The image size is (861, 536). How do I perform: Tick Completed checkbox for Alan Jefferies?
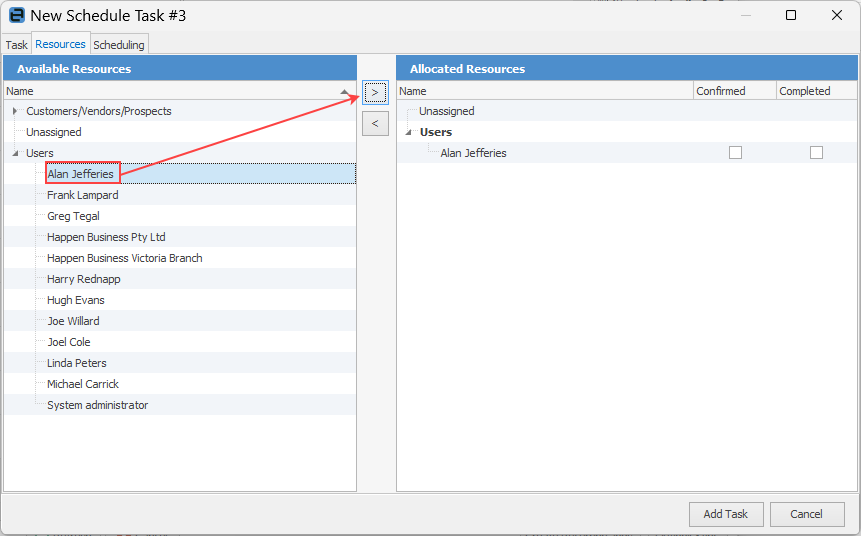817,153
